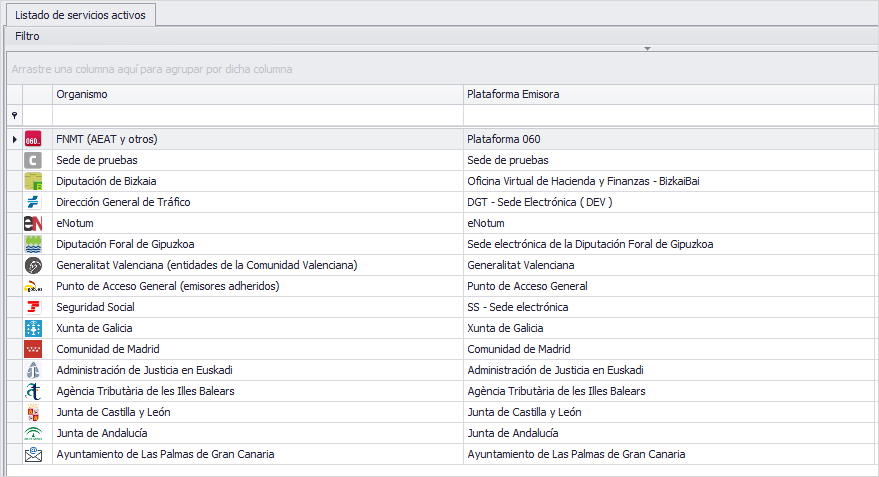Viewport: 879px width, 477px height.
Task: Click the group-by-column drop area text
Action: pyautogui.click(x=152, y=70)
